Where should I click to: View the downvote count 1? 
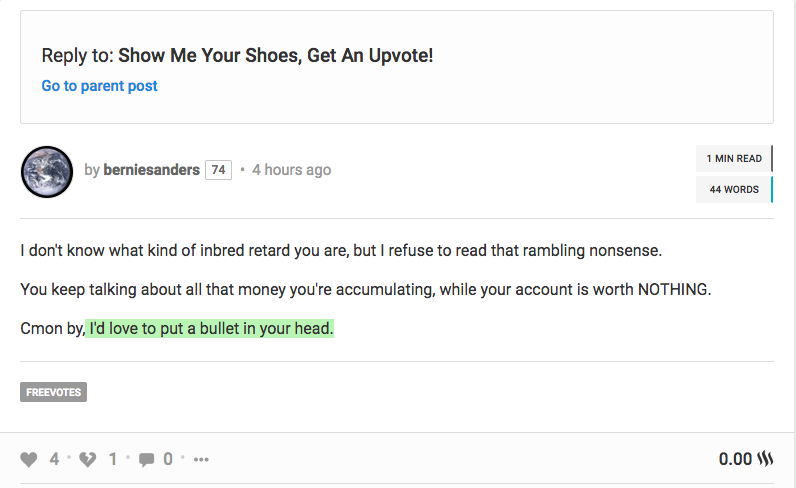tap(113, 459)
